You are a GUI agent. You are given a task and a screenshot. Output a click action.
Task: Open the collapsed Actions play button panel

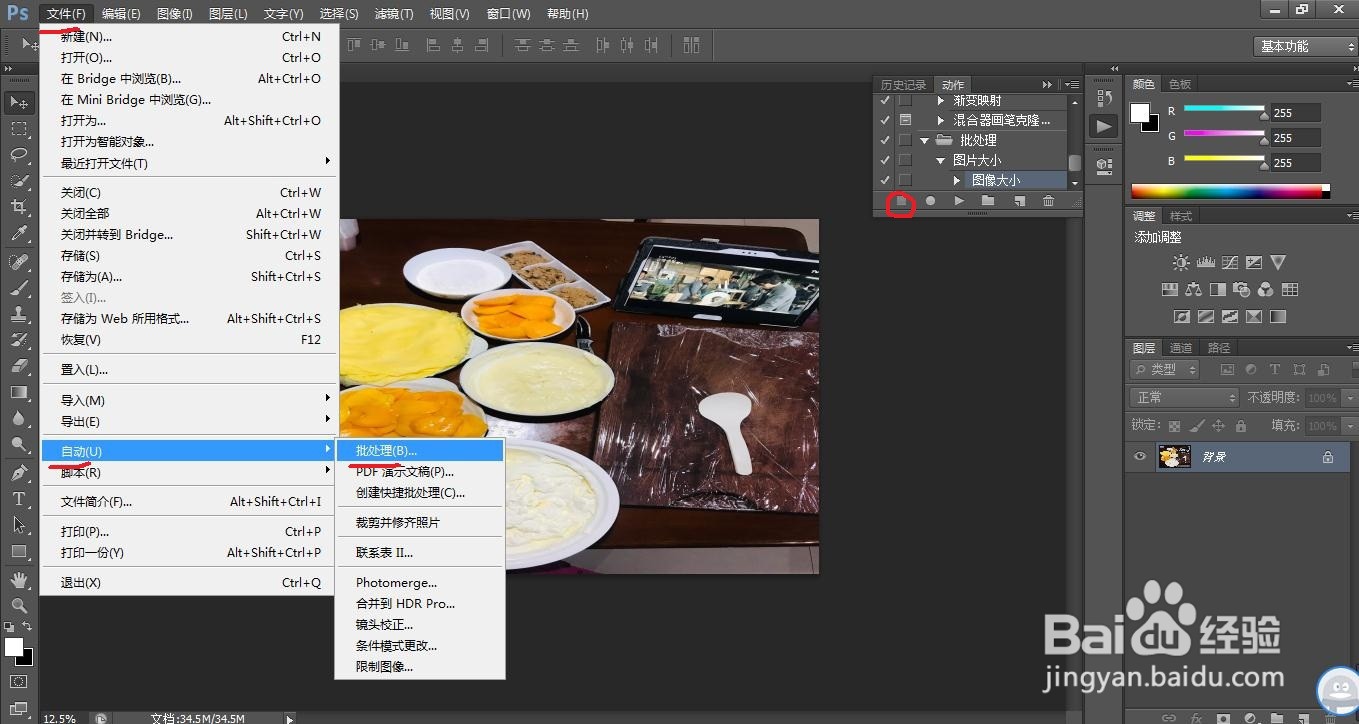(x=1104, y=127)
